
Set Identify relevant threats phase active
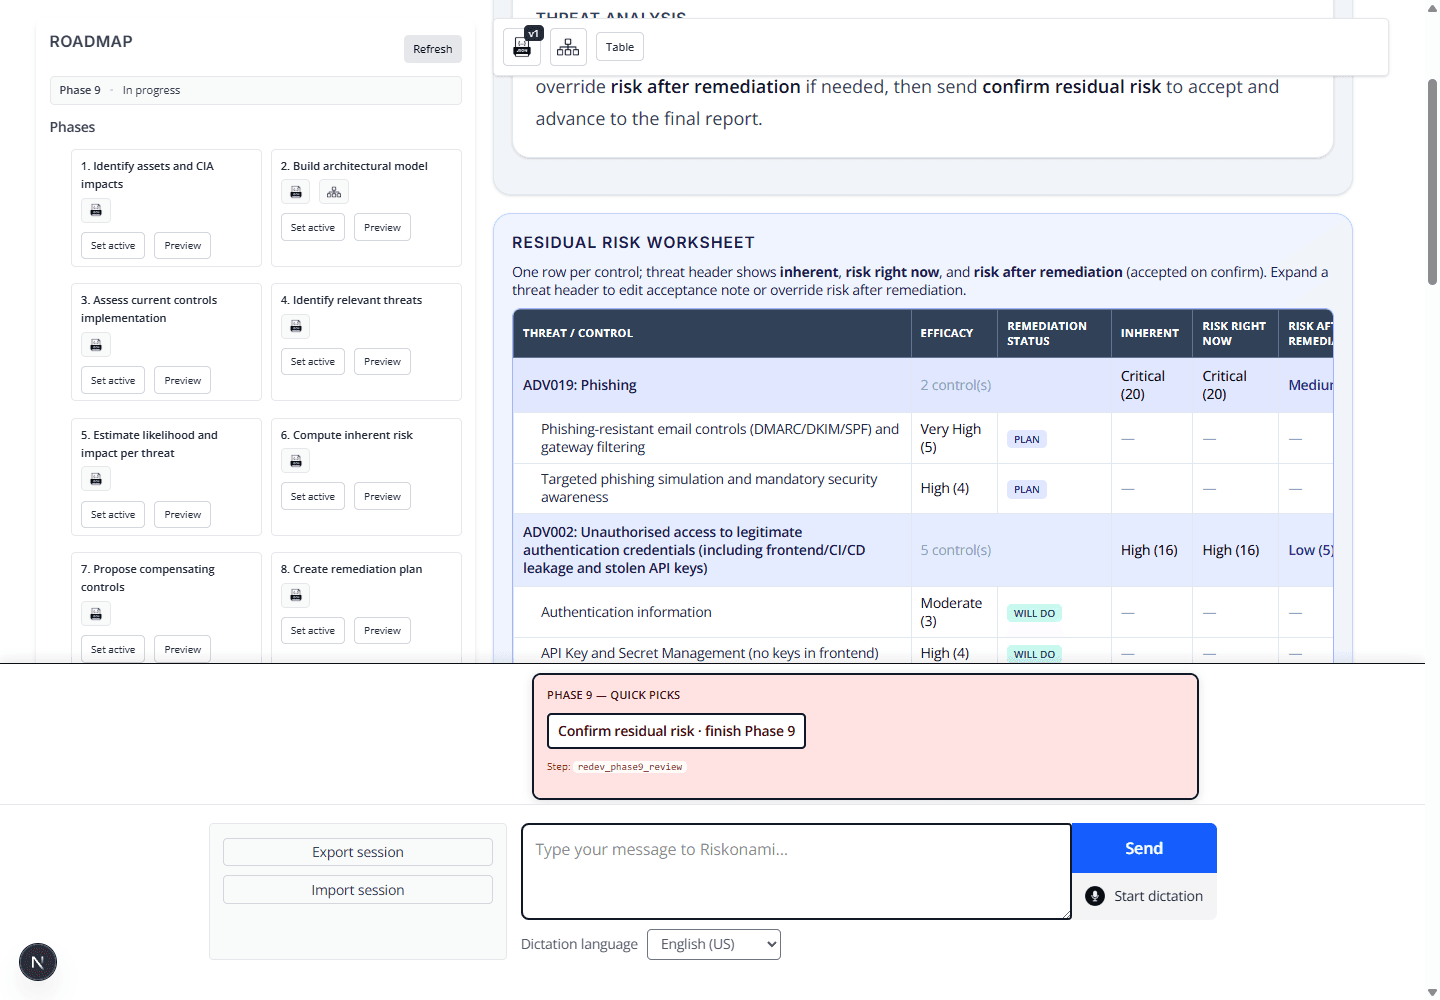(313, 362)
